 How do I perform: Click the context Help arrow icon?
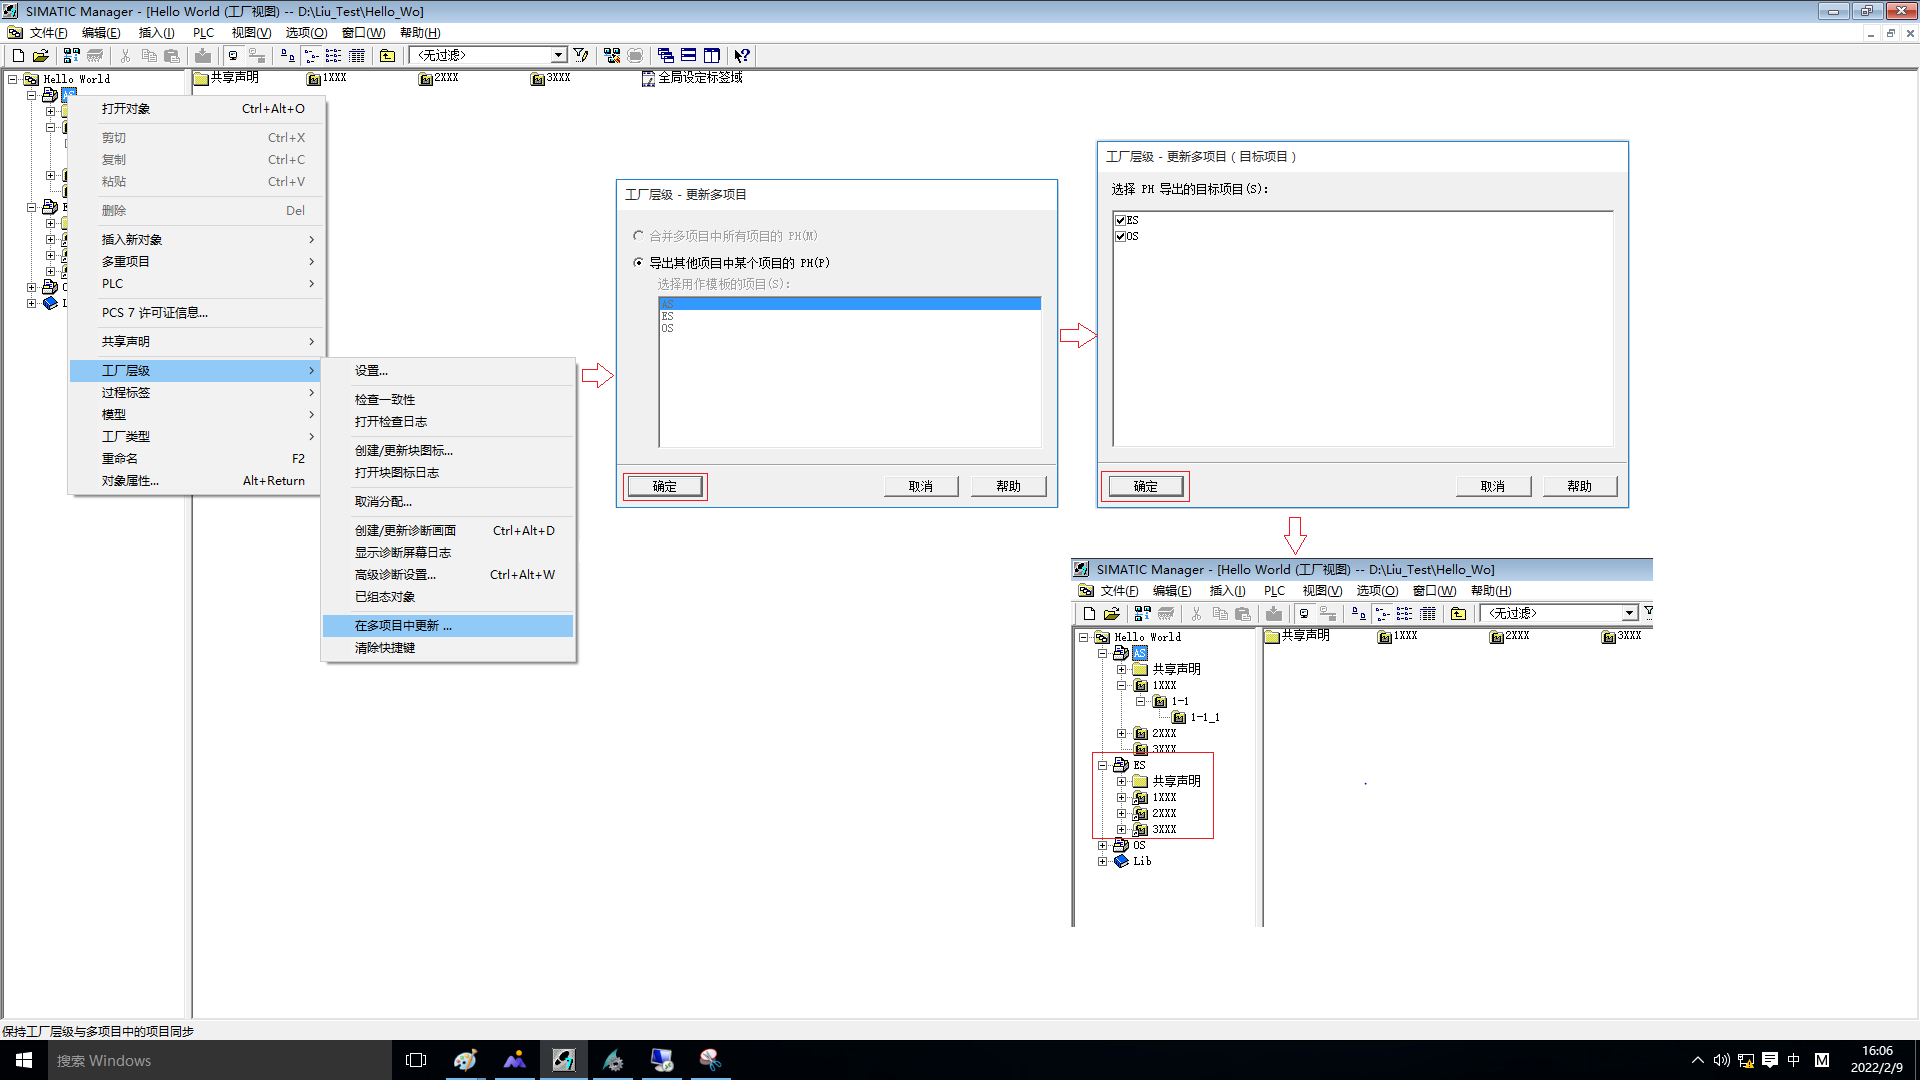pyautogui.click(x=742, y=56)
